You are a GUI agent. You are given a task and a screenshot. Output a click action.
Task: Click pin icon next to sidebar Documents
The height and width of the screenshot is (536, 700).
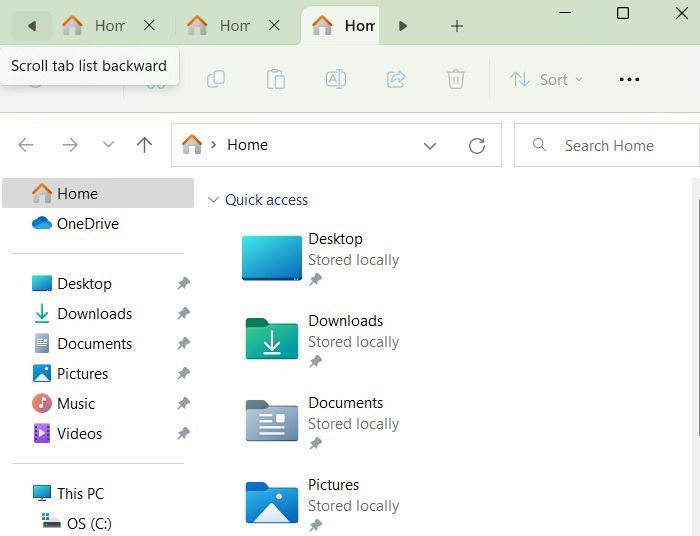click(183, 343)
